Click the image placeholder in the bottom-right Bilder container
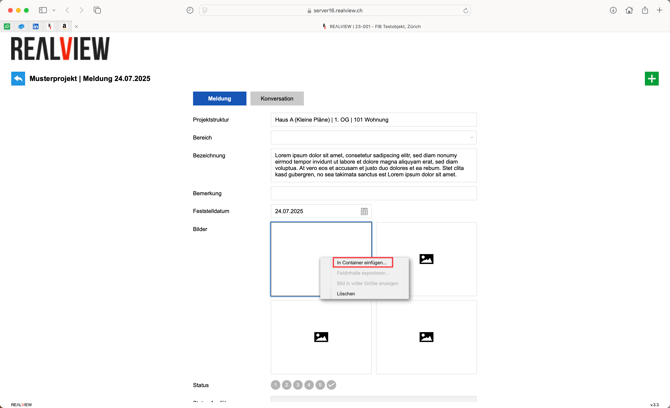 (426, 337)
